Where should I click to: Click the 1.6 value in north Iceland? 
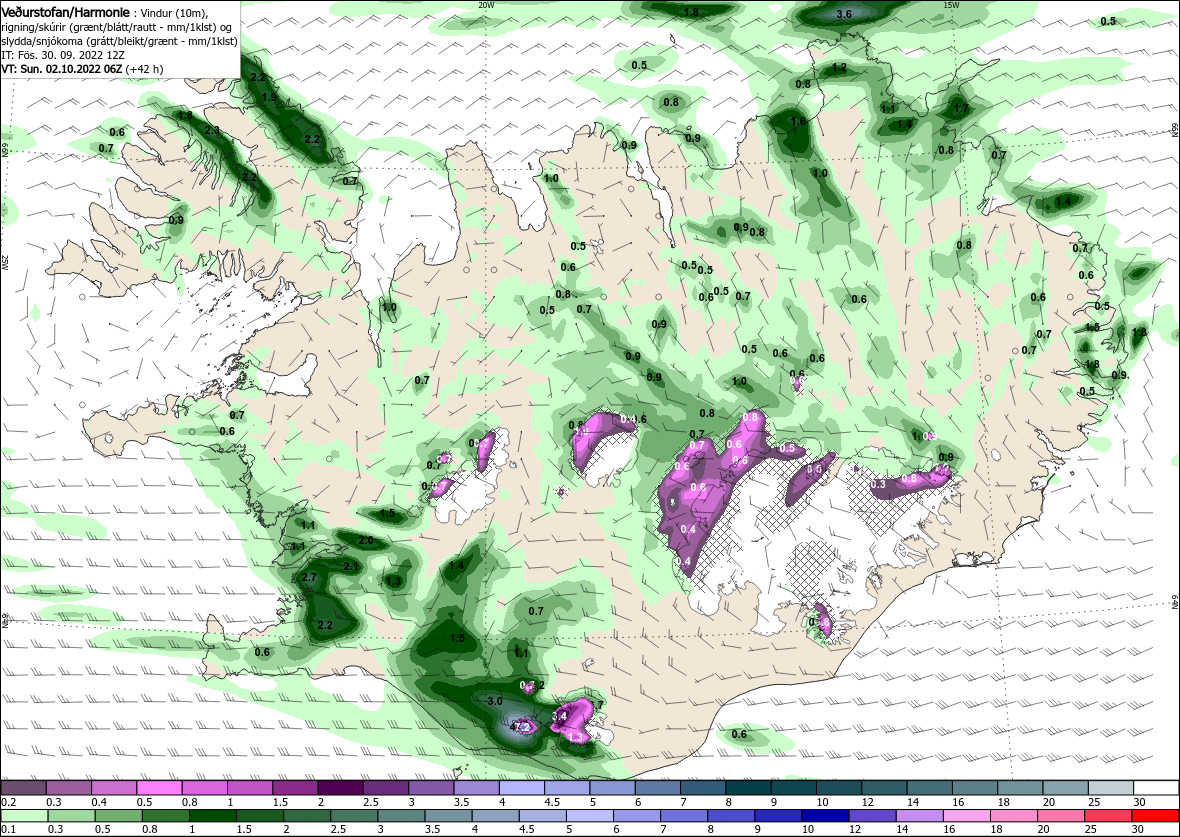click(798, 121)
